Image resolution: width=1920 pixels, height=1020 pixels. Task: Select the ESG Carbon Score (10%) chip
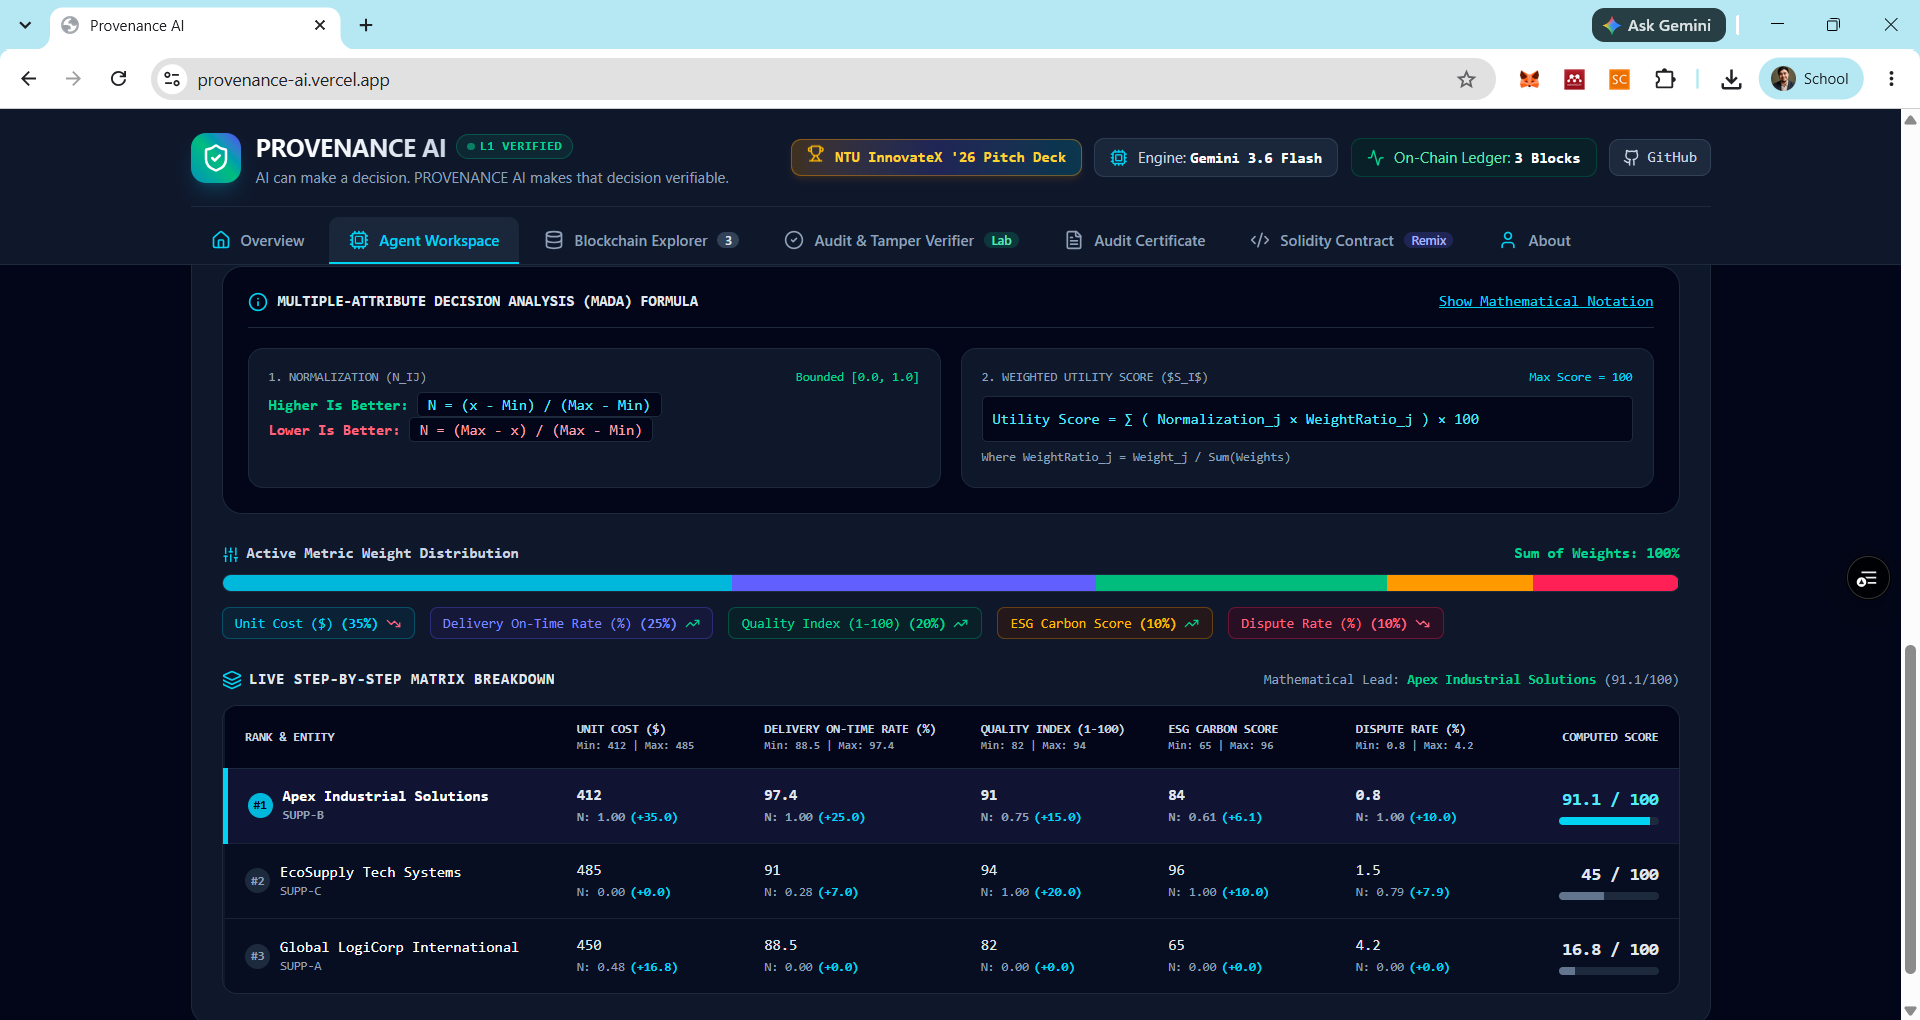point(1105,624)
